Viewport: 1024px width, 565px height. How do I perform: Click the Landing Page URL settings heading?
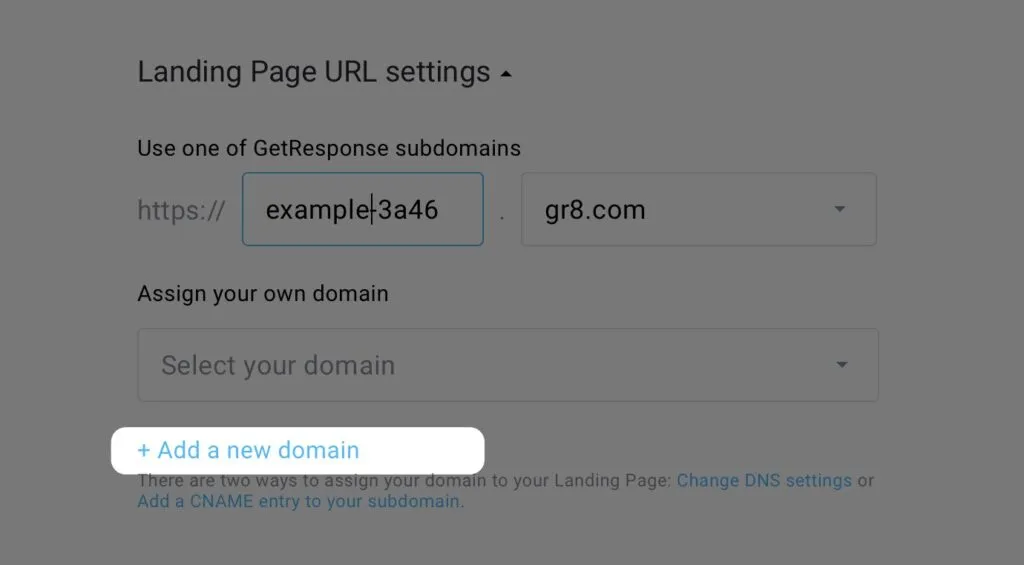[x=313, y=72]
